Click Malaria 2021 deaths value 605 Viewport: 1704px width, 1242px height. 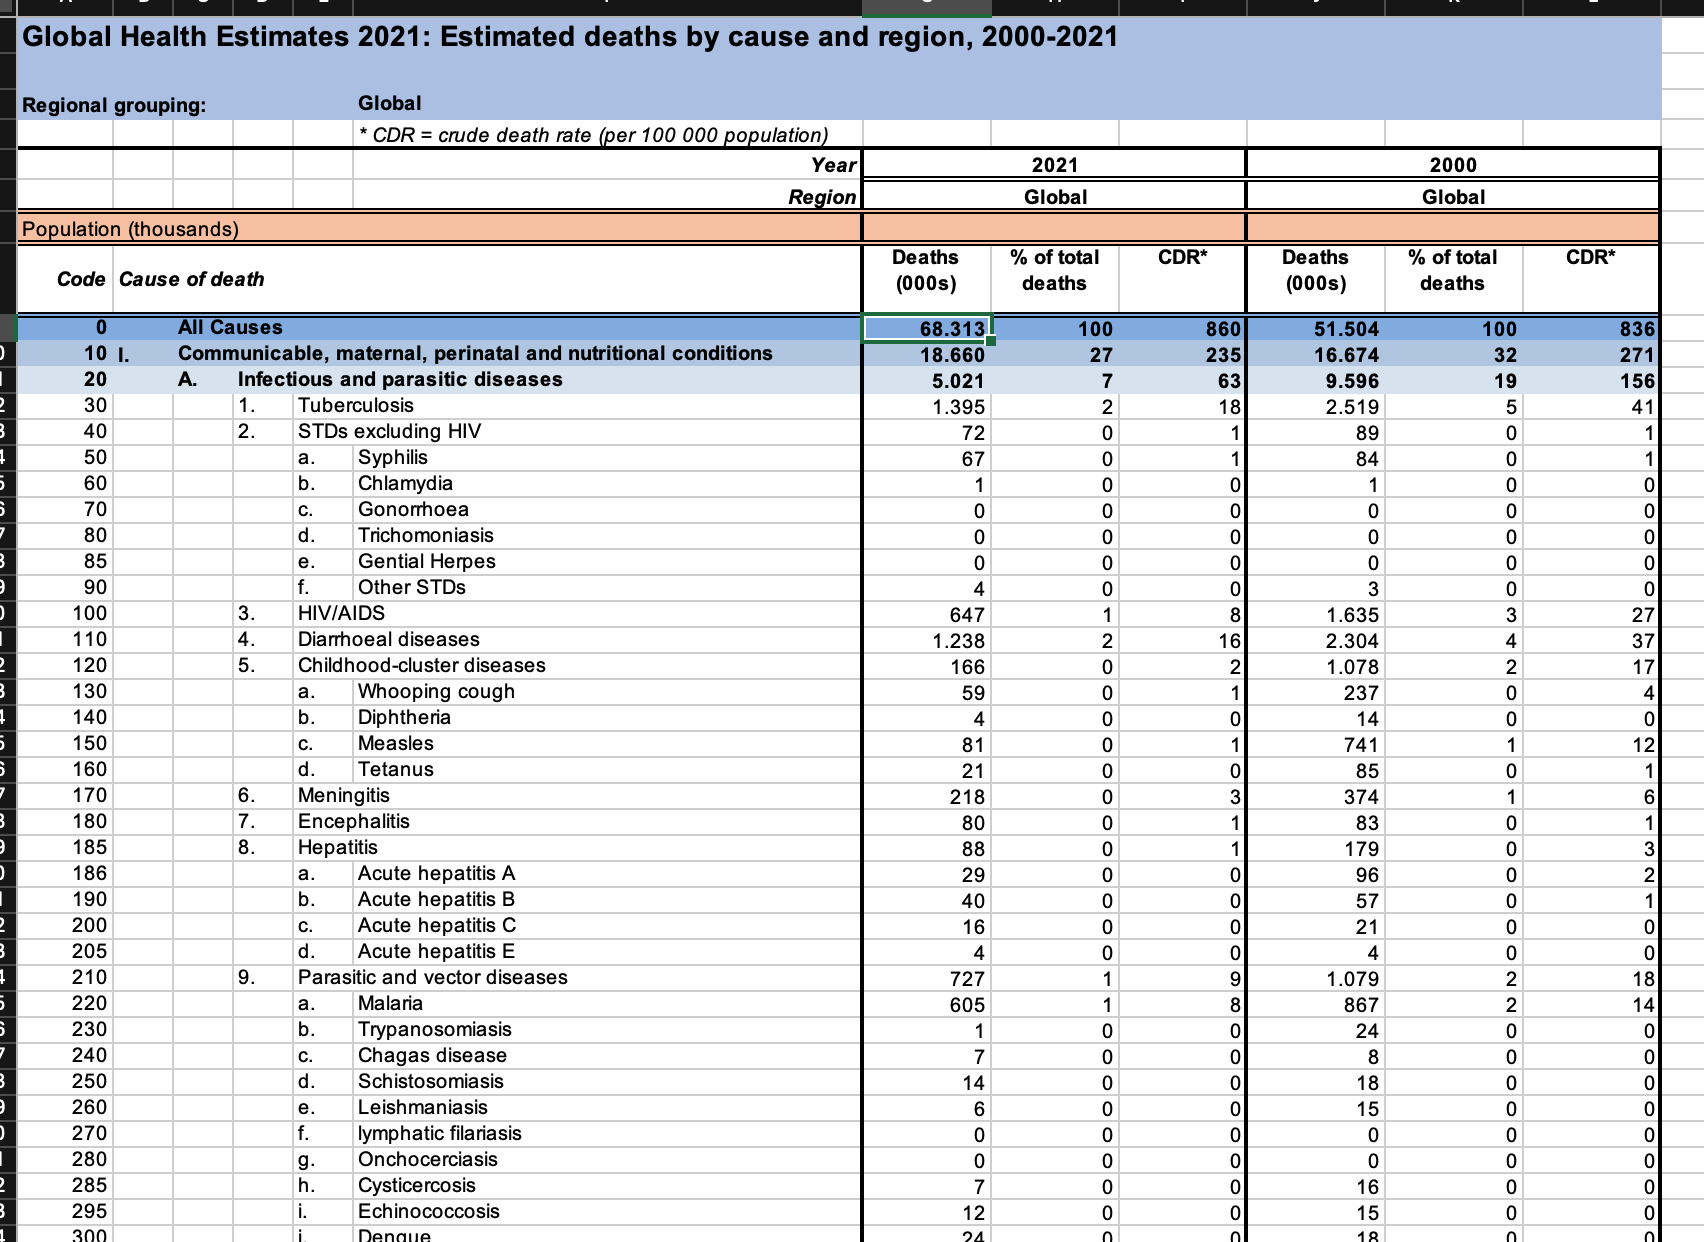(967, 1005)
